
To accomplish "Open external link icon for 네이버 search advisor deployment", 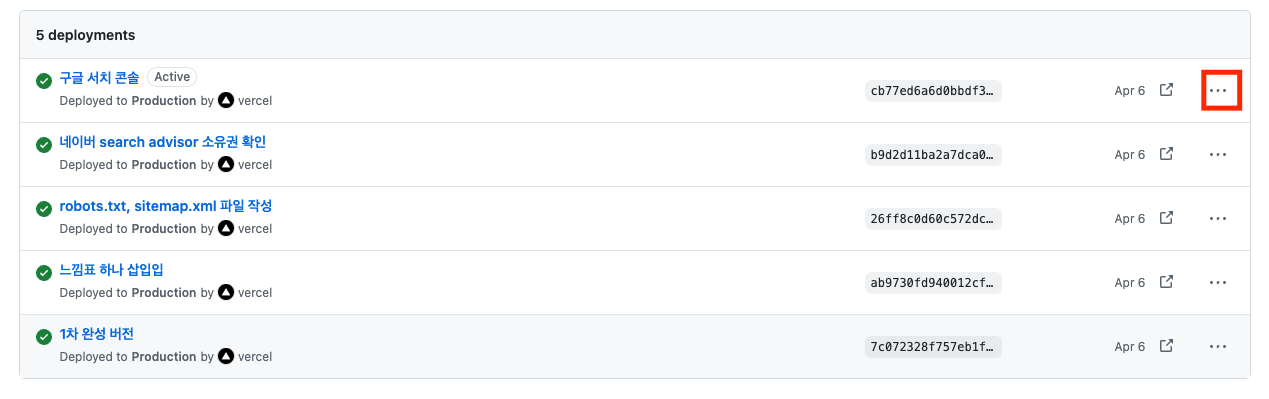I will tap(1166, 154).
